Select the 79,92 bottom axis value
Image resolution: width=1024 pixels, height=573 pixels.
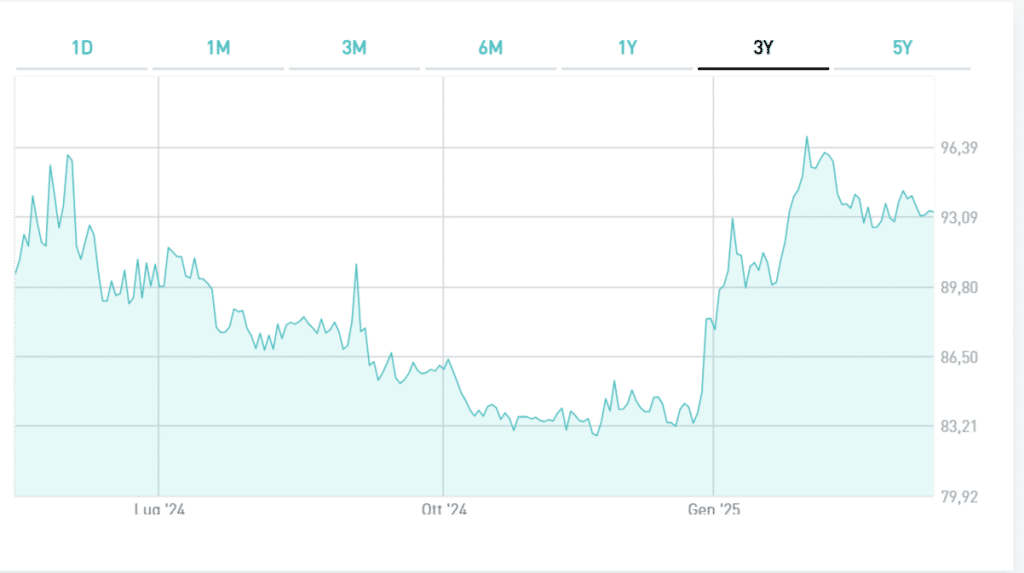(x=958, y=497)
